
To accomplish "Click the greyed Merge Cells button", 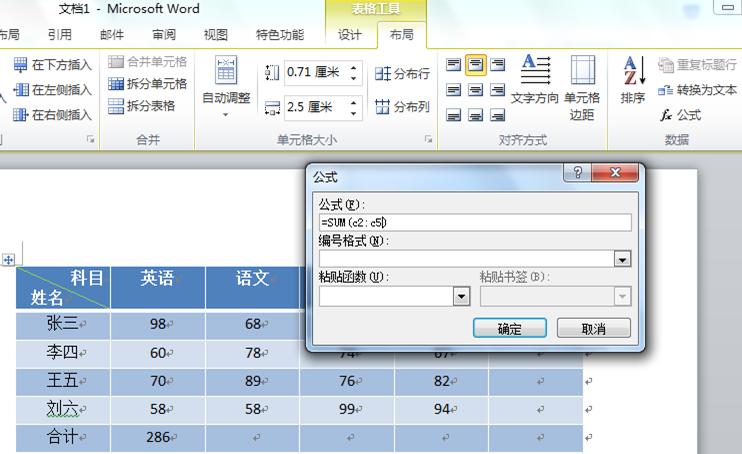I will coord(147,62).
